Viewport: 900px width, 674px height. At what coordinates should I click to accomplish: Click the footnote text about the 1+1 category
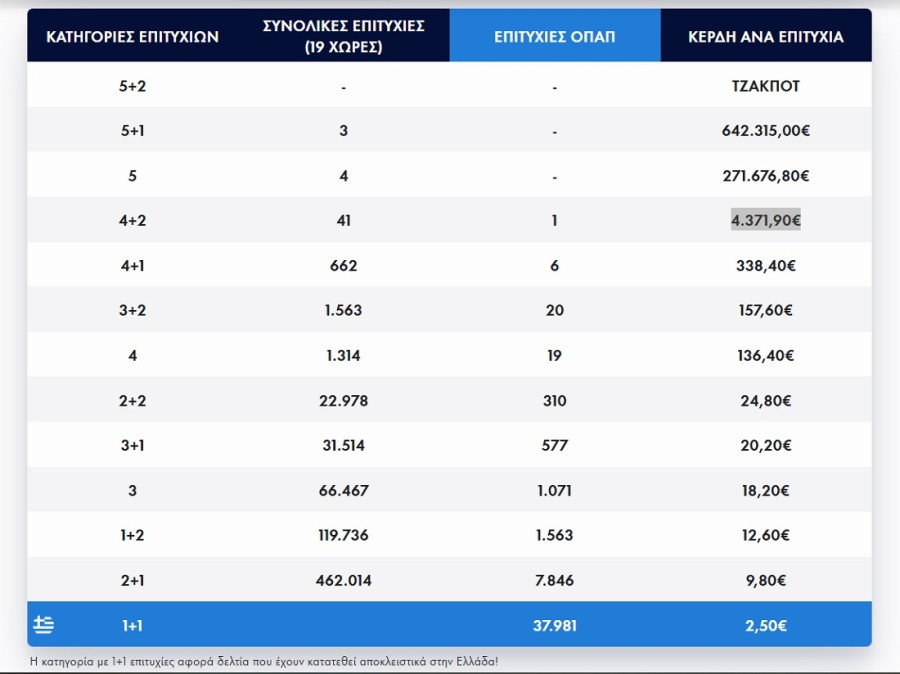(264, 661)
